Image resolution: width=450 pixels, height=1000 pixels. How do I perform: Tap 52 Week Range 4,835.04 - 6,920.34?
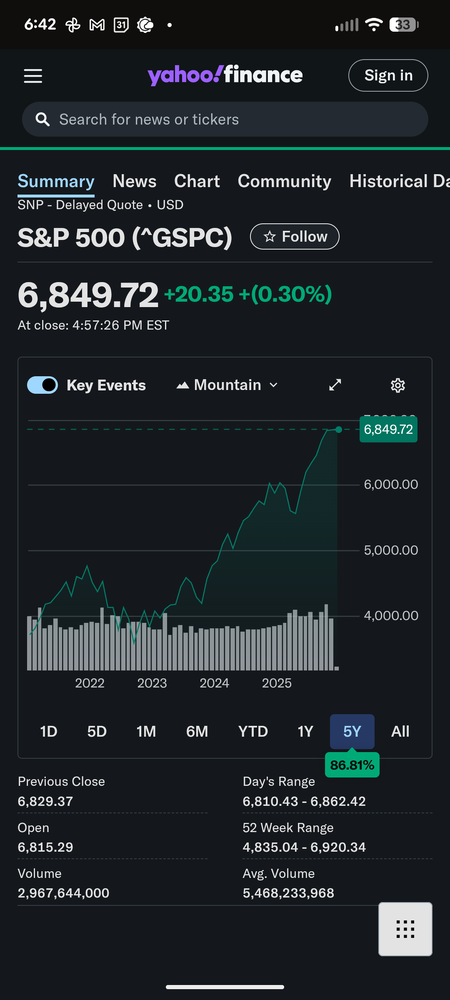[304, 848]
